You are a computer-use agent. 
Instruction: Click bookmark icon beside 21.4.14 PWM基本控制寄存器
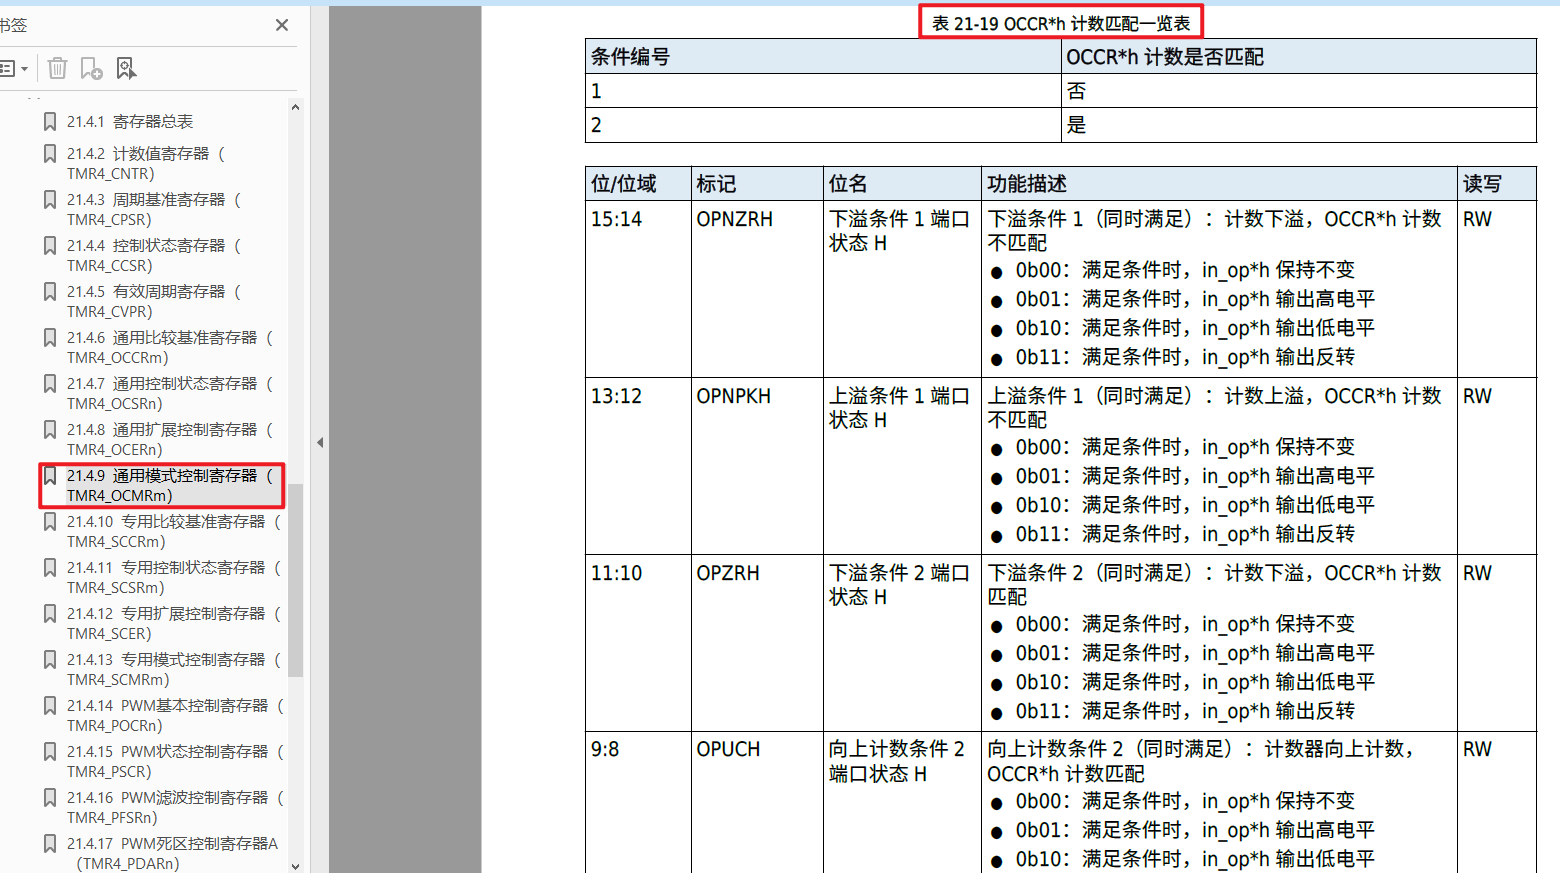[50, 705]
